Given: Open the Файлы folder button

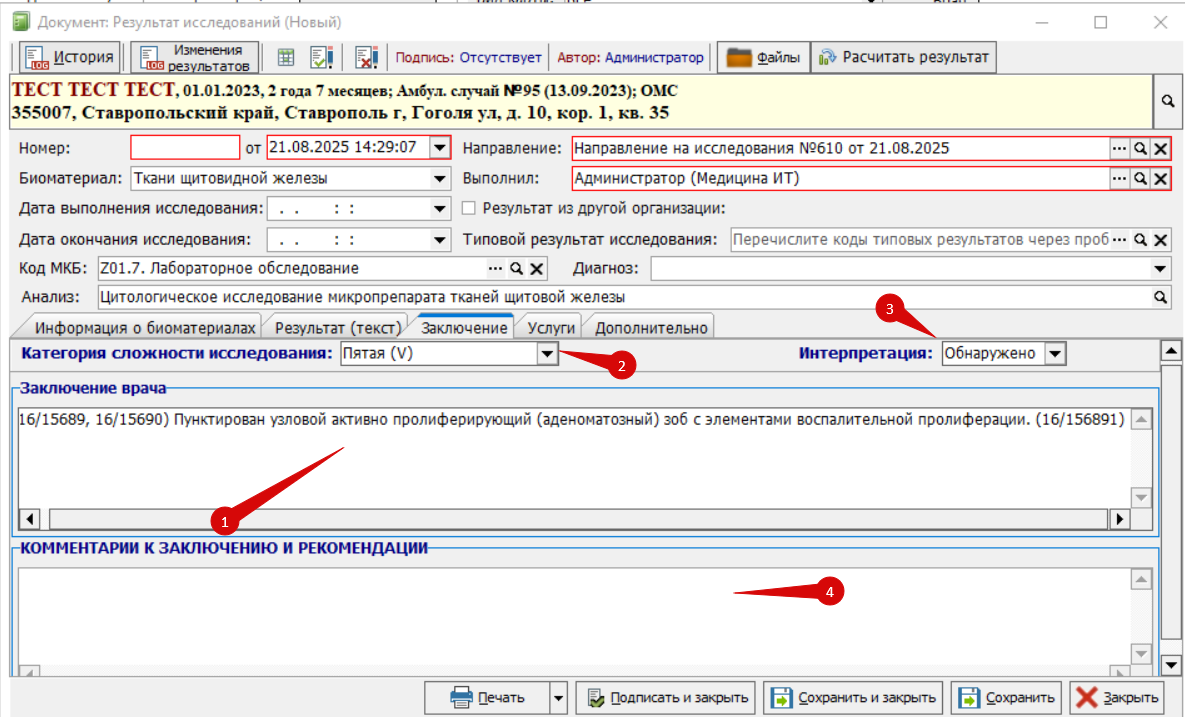Looking at the screenshot, I should (763, 57).
